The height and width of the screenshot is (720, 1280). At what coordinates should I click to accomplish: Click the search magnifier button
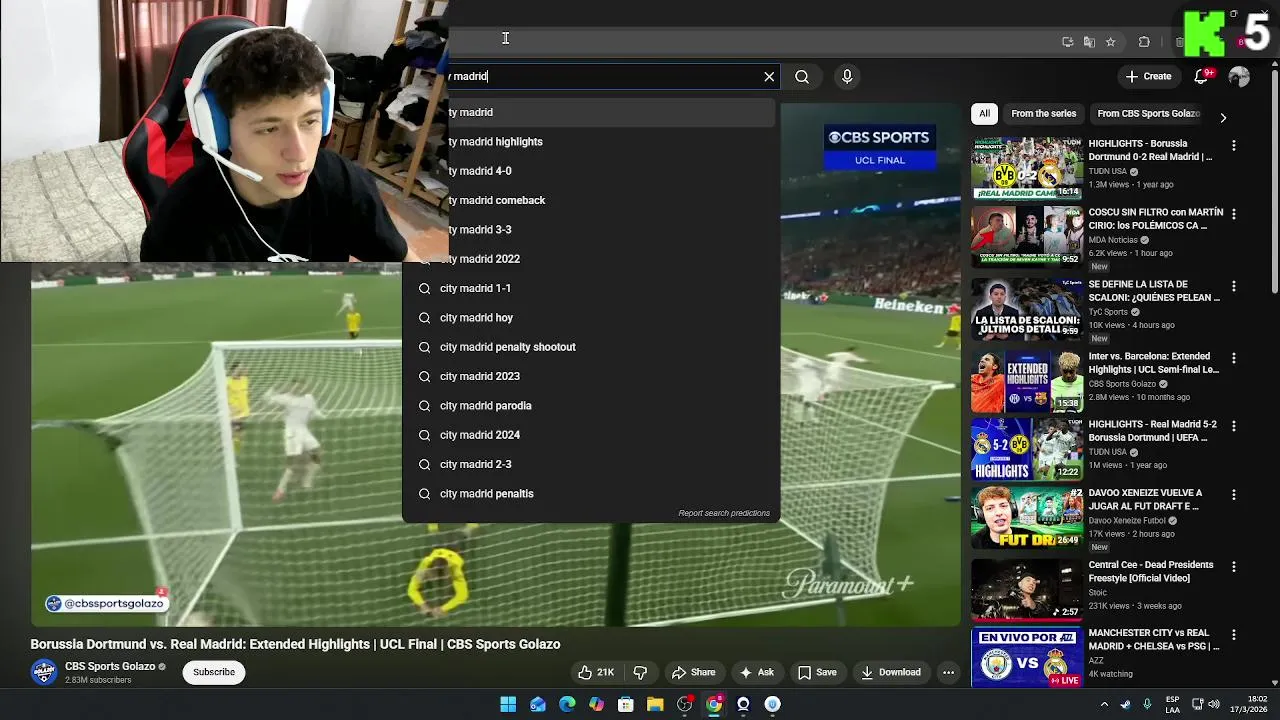click(x=802, y=76)
